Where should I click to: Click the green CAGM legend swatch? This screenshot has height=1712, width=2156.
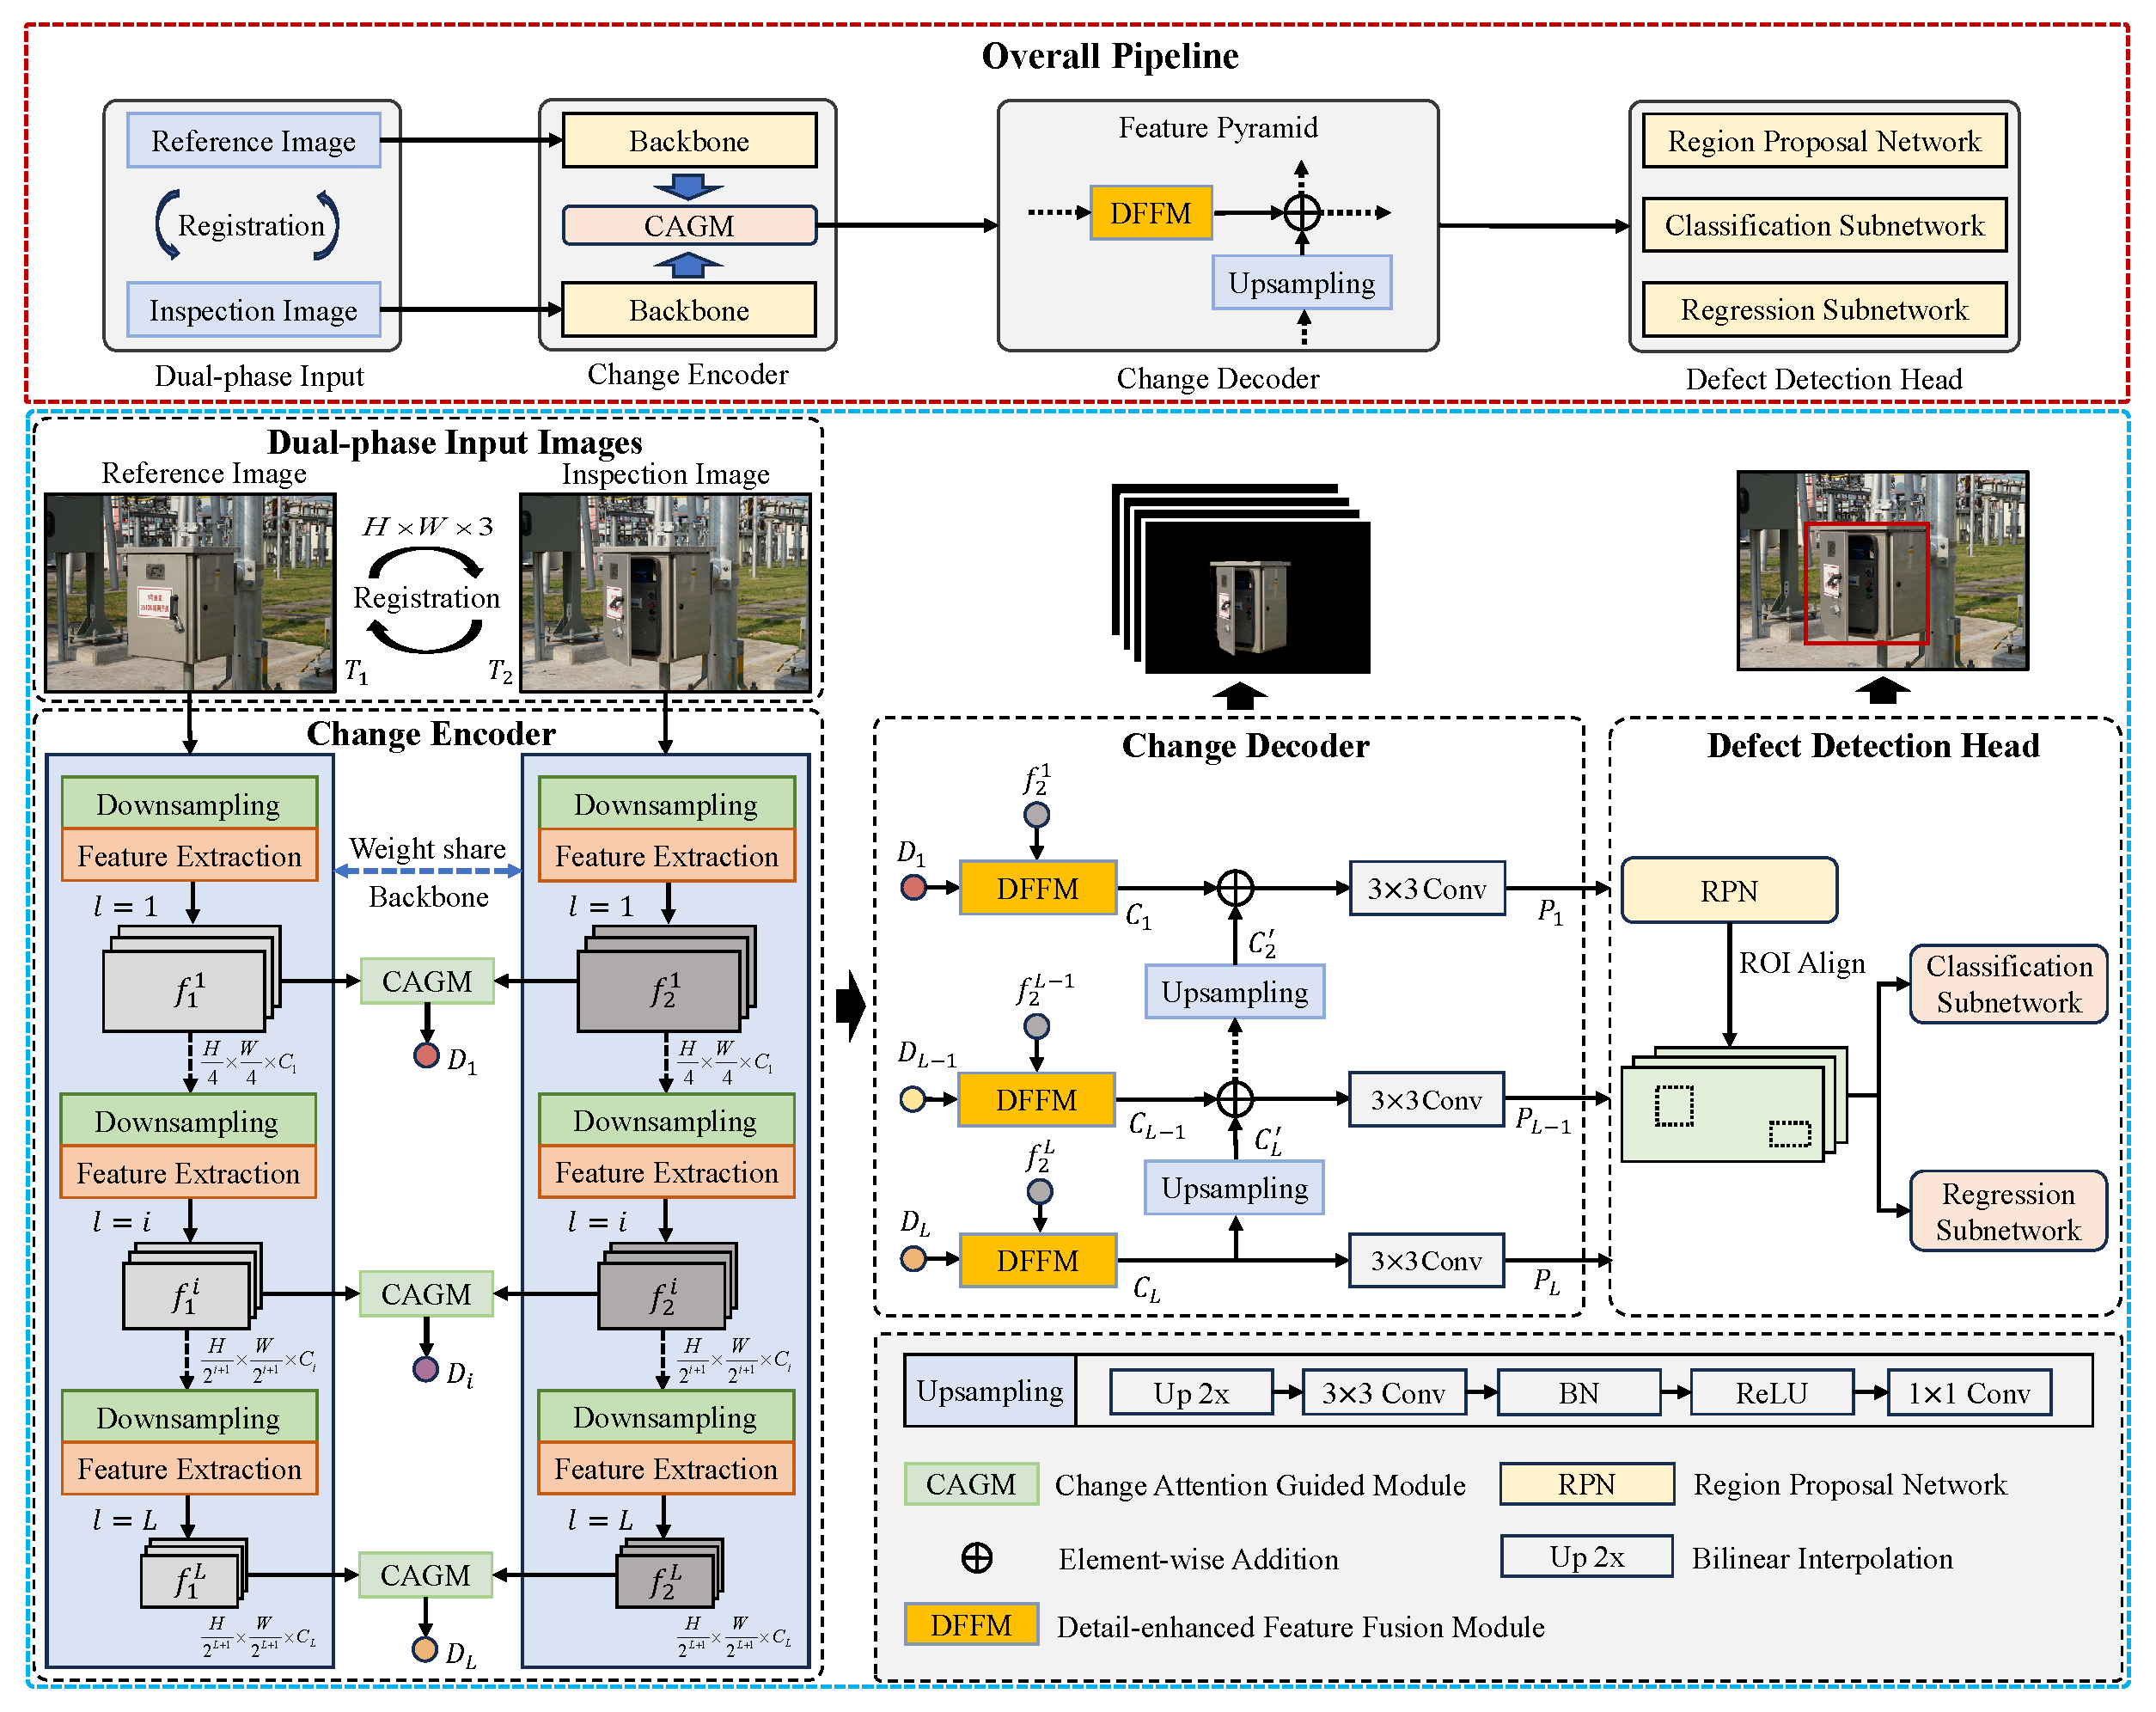[x=971, y=1484]
